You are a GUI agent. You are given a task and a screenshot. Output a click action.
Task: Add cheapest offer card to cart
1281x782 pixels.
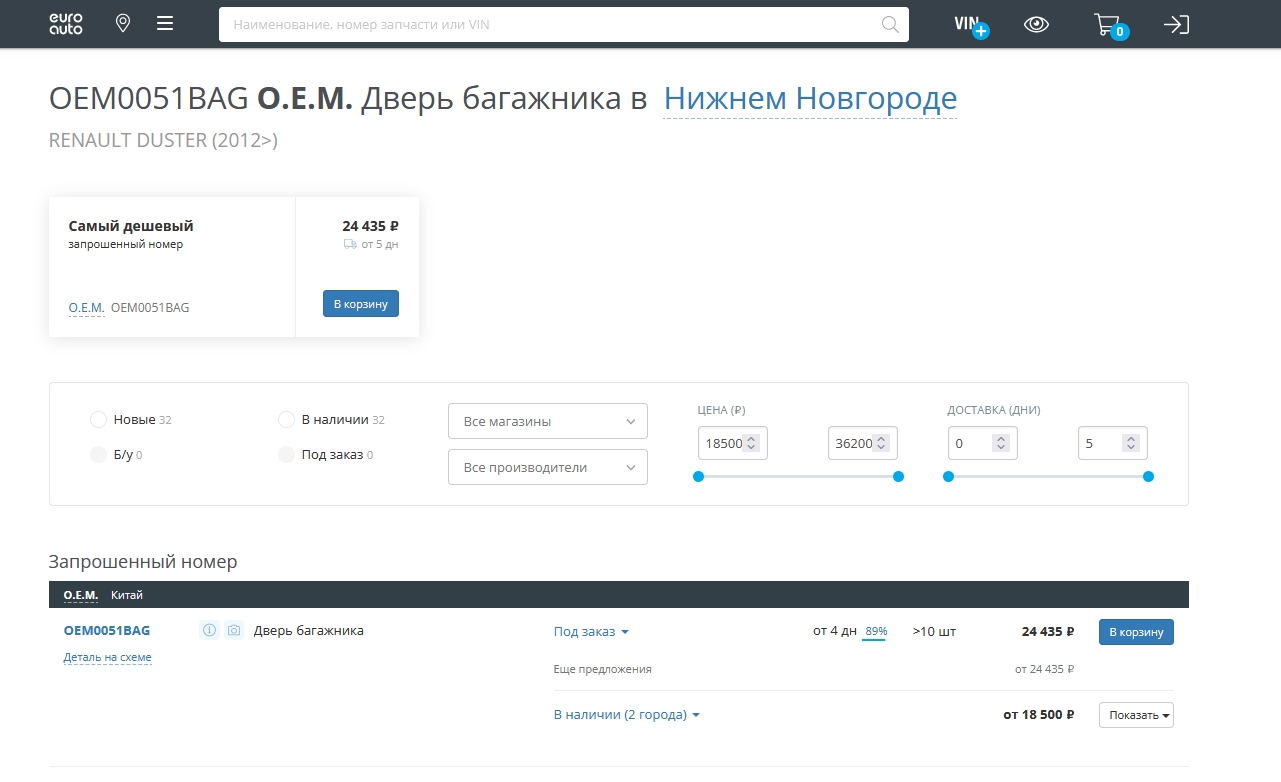pyautogui.click(x=361, y=304)
